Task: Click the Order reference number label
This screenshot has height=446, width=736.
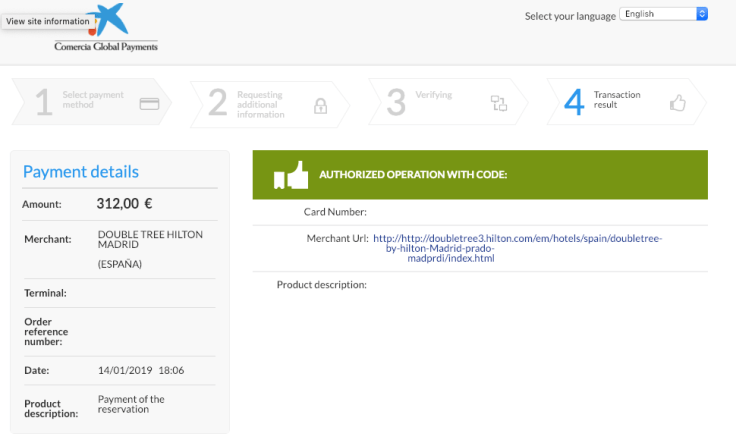Action: click(46, 332)
